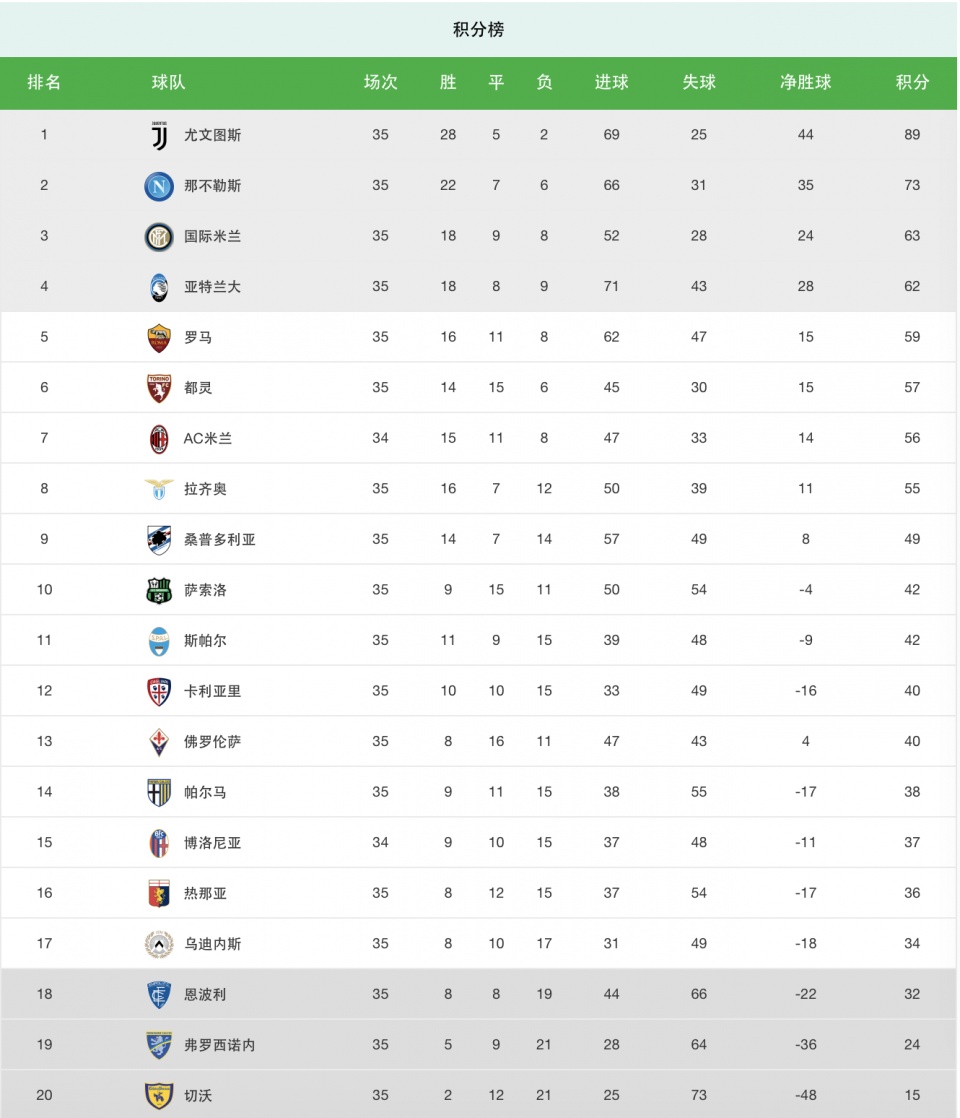960x1118 pixels.
Task: Click the Parma striped shield logo
Action: pyautogui.click(x=159, y=793)
